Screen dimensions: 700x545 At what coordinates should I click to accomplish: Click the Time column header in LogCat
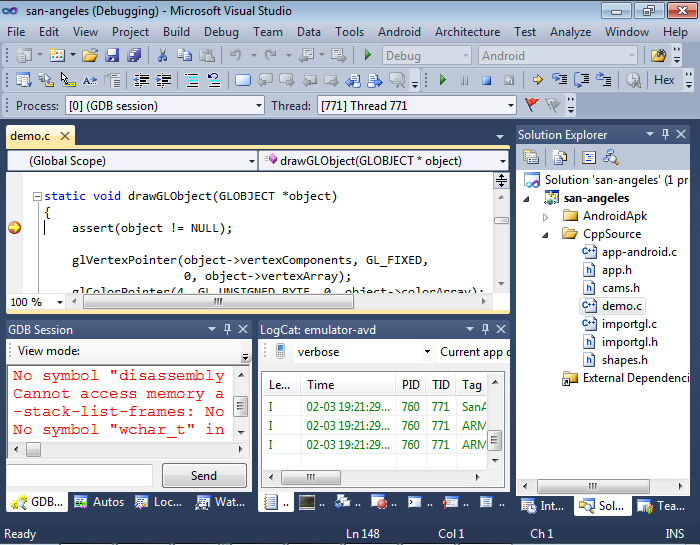click(x=348, y=385)
